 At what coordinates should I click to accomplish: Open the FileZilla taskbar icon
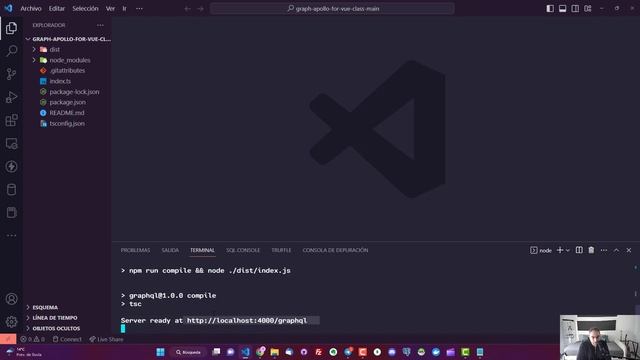click(x=318, y=352)
